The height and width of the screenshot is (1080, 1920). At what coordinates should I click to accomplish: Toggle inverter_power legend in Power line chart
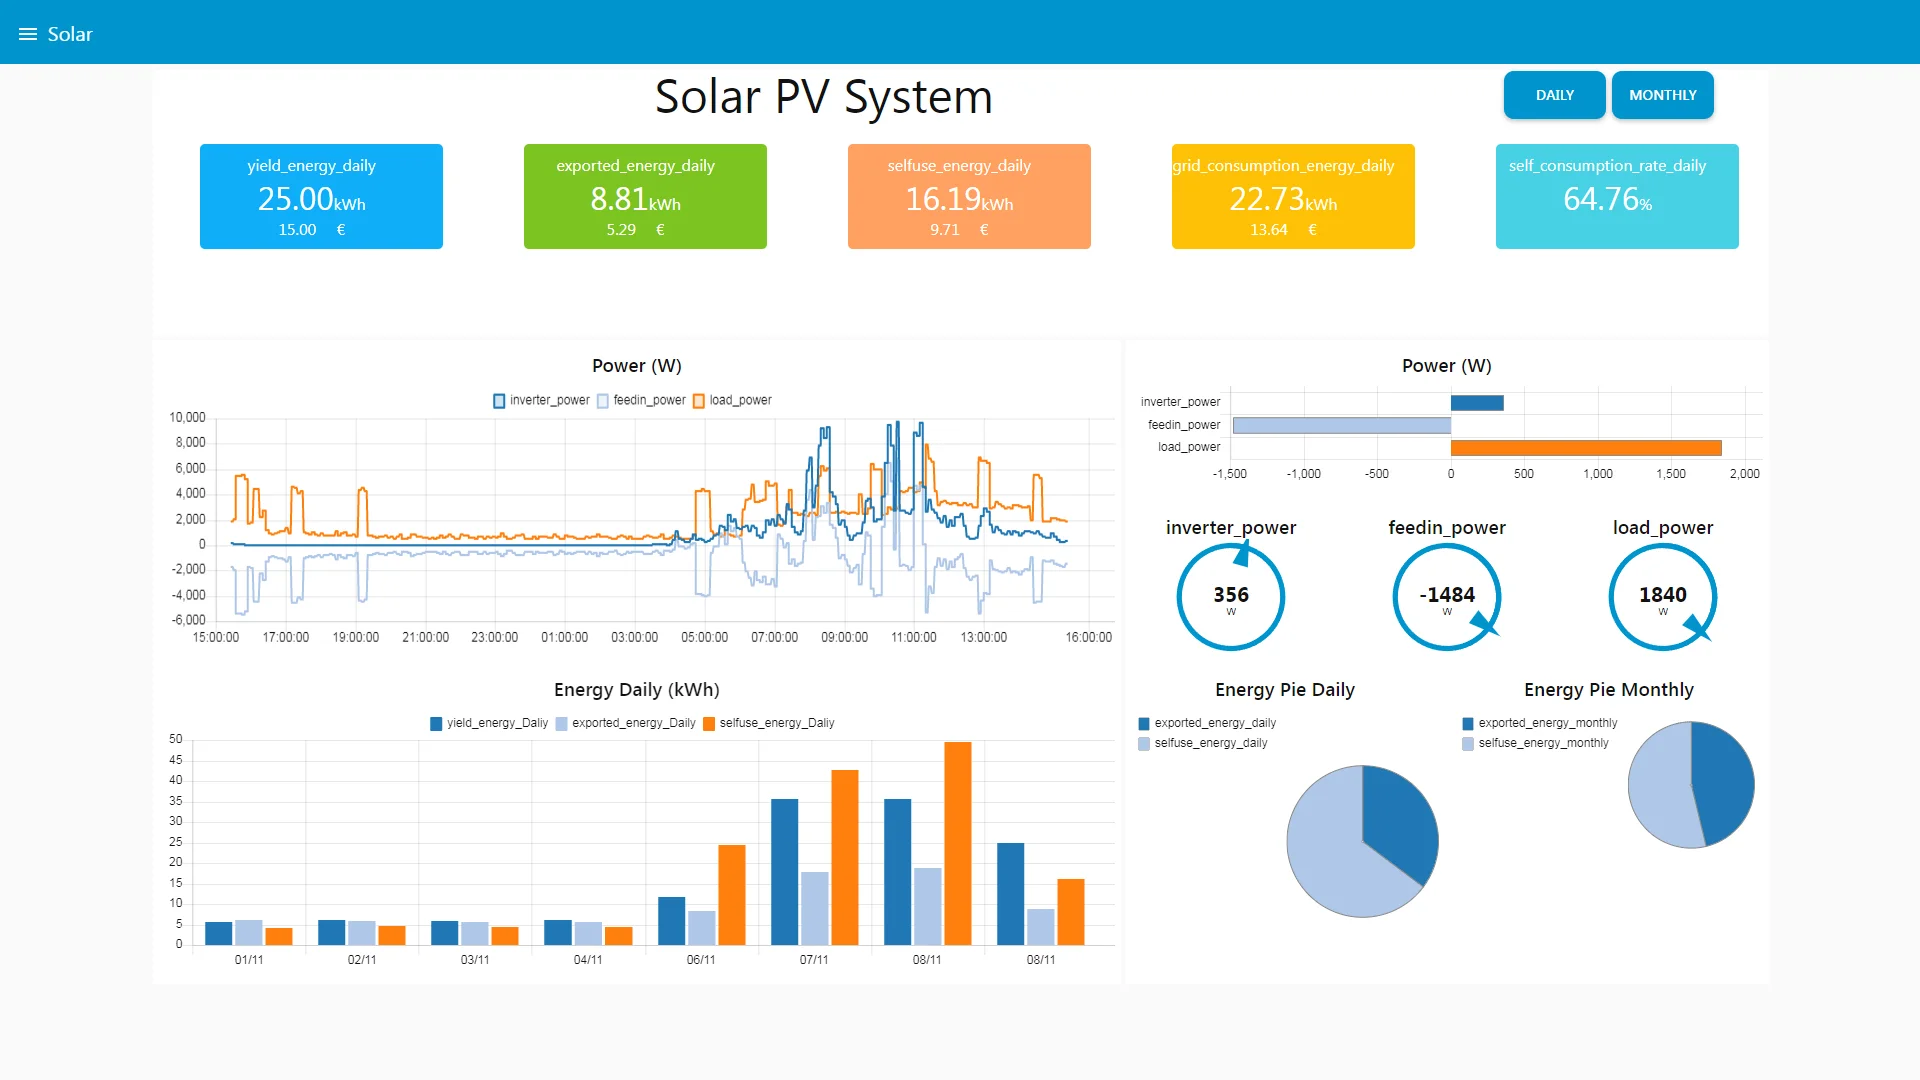[x=541, y=400]
